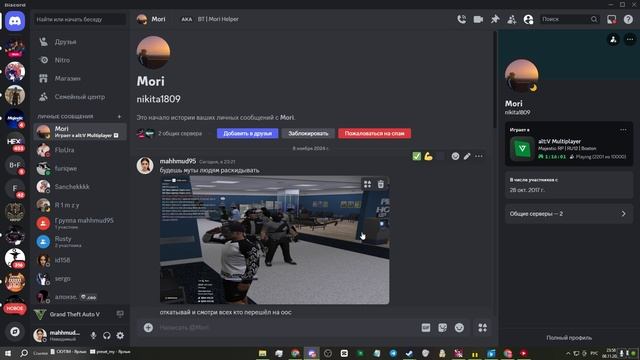Open Steam from the taskbar
This screenshot has width=640, height=360.
(x=409, y=353)
